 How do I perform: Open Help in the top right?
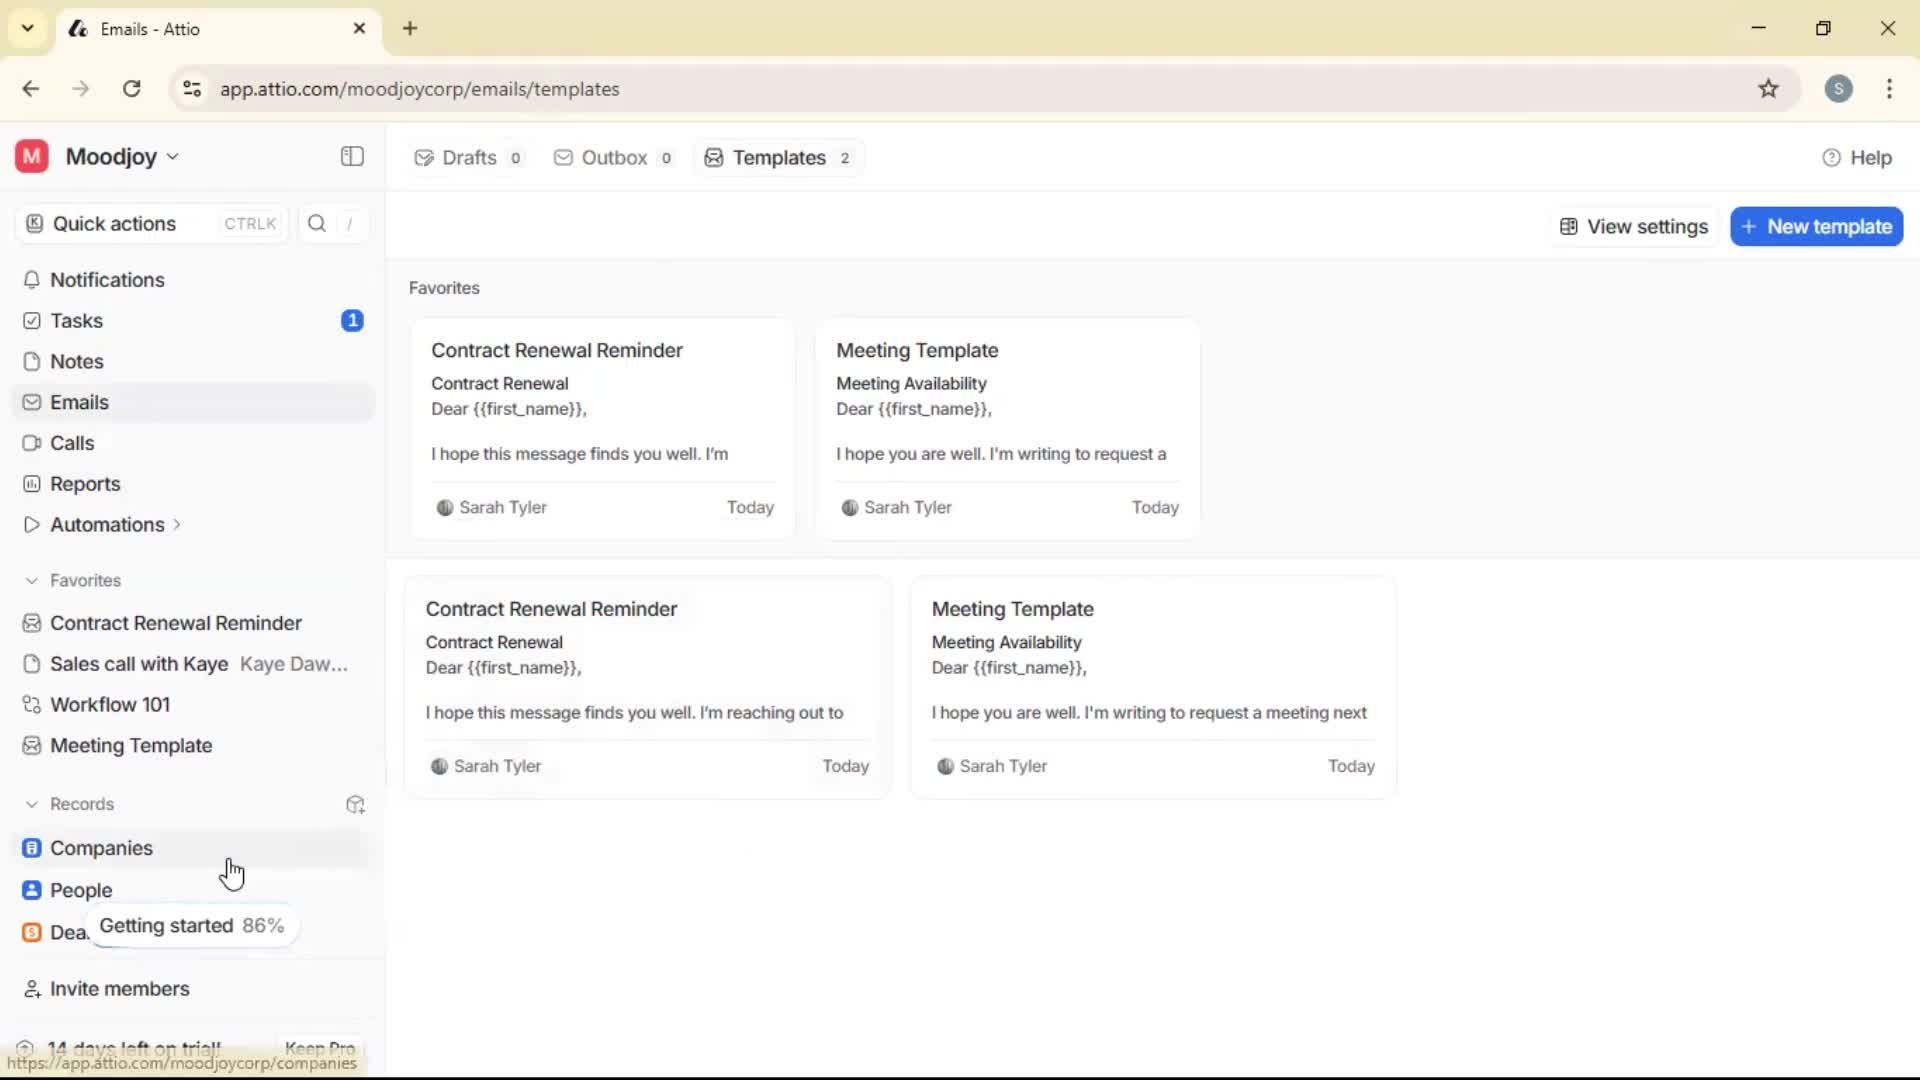[x=1859, y=157]
